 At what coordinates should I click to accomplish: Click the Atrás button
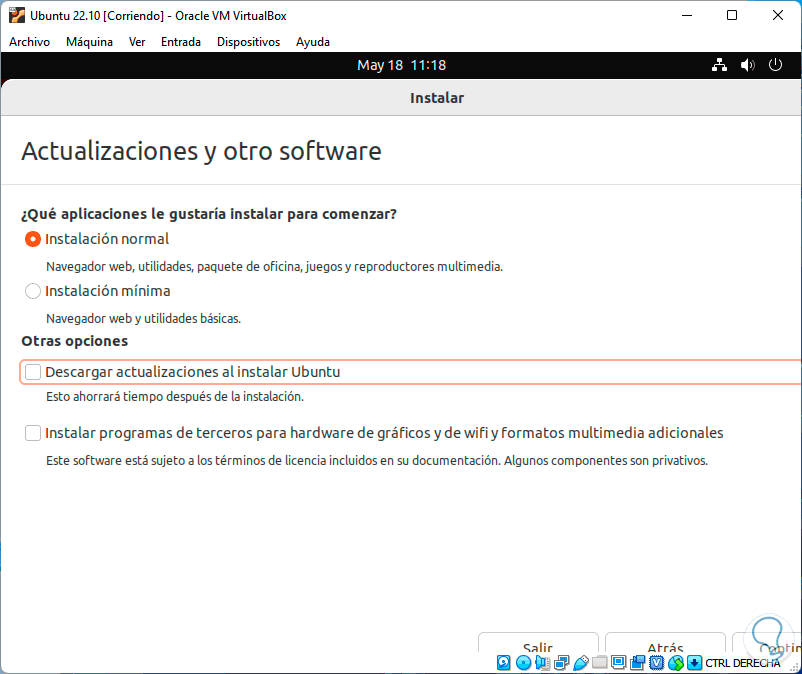point(665,643)
